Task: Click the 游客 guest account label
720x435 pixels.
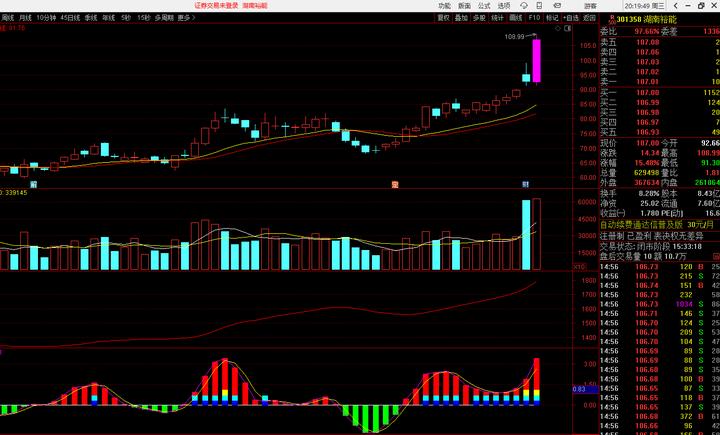Action: pos(591,6)
